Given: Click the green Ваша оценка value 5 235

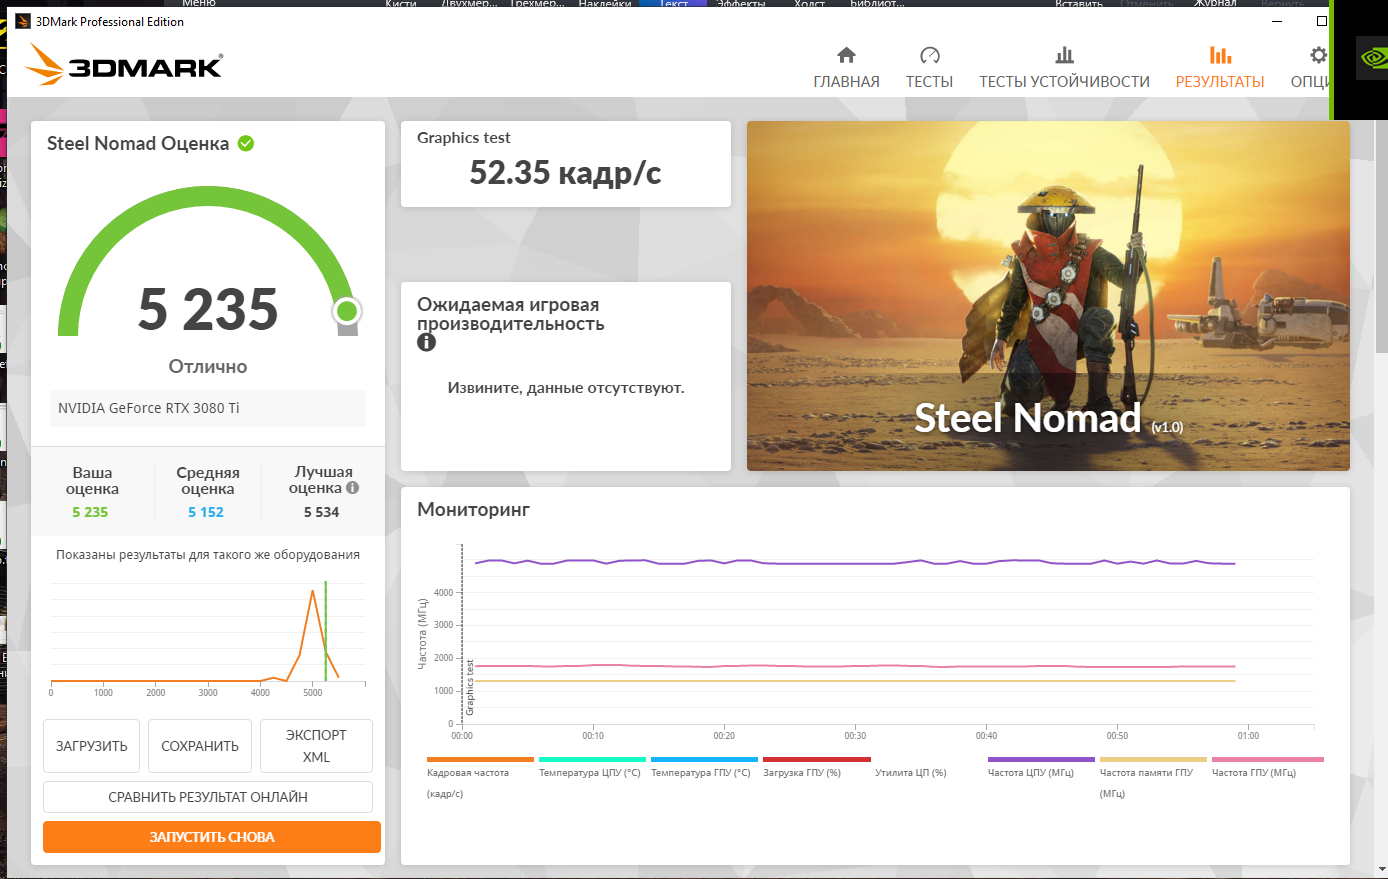Looking at the screenshot, I should coord(90,512).
